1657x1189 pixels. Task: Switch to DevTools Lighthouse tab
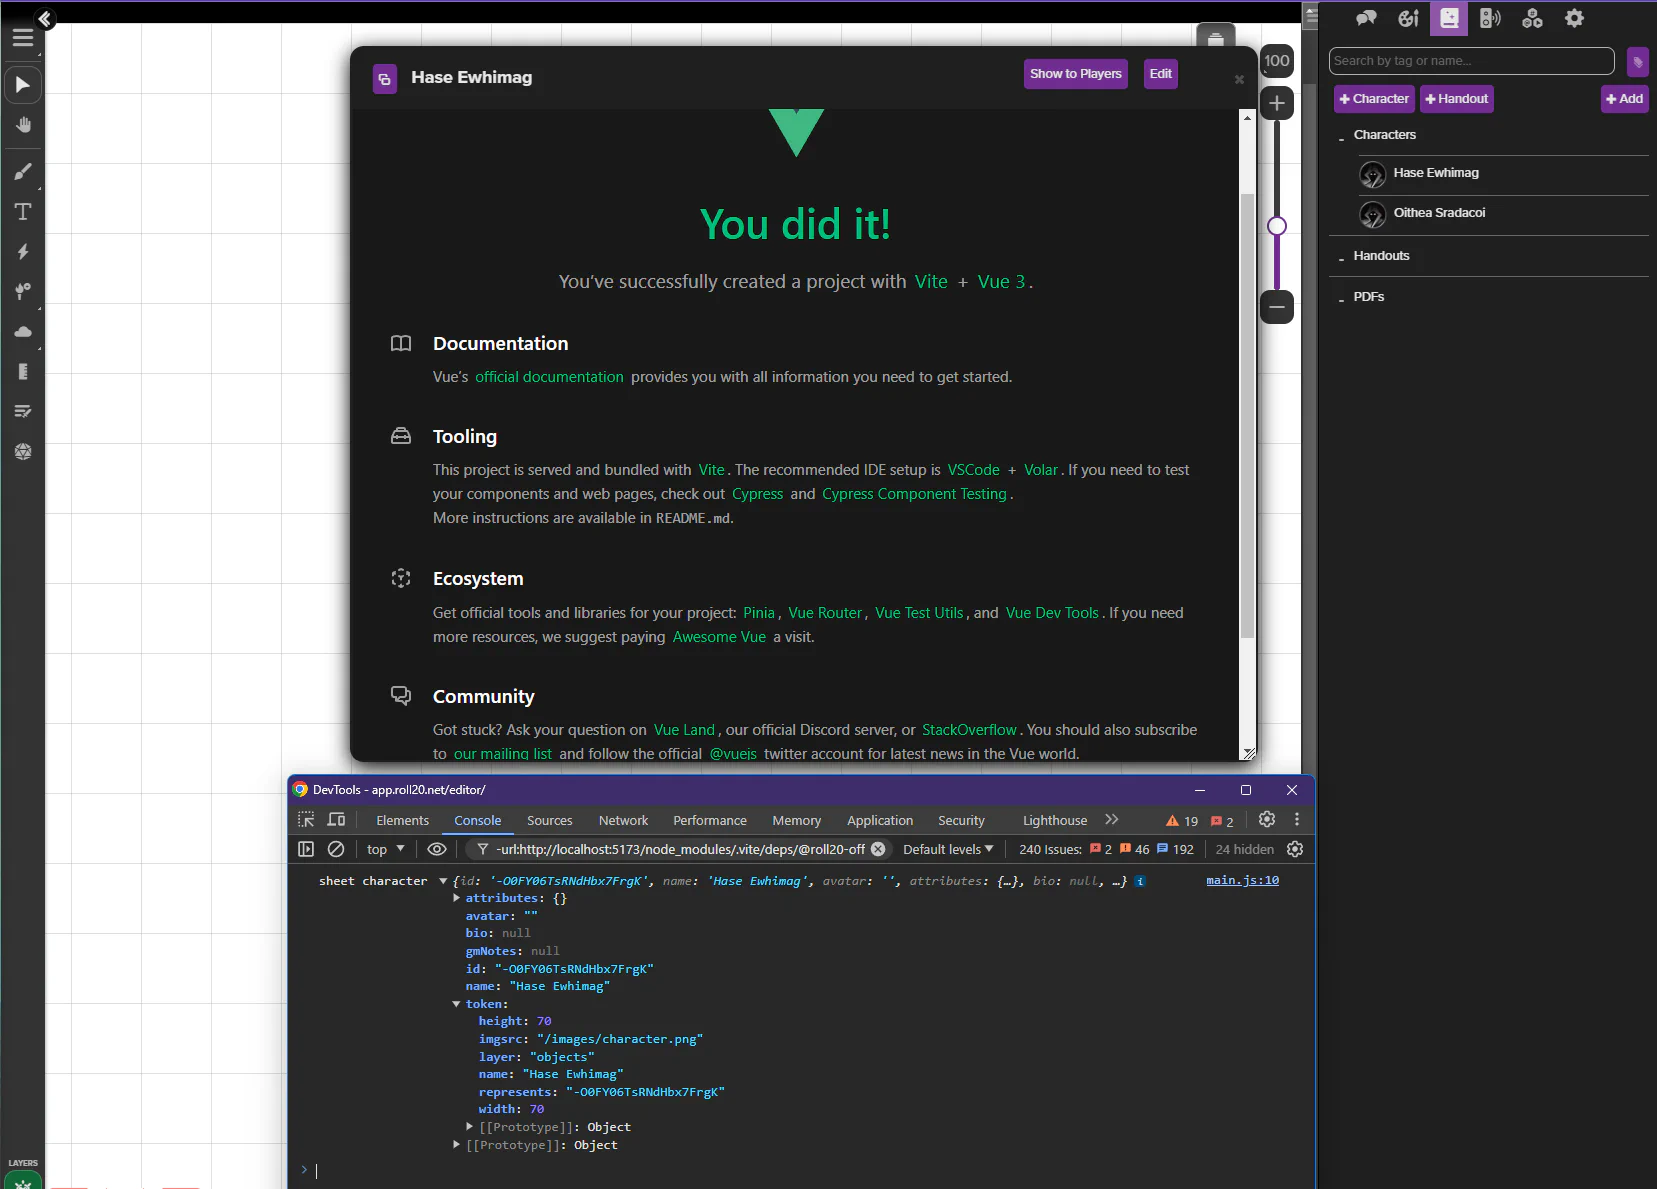pyautogui.click(x=1055, y=821)
